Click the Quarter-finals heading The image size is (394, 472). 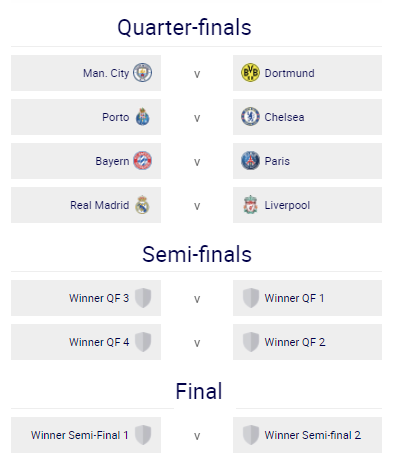(x=184, y=27)
